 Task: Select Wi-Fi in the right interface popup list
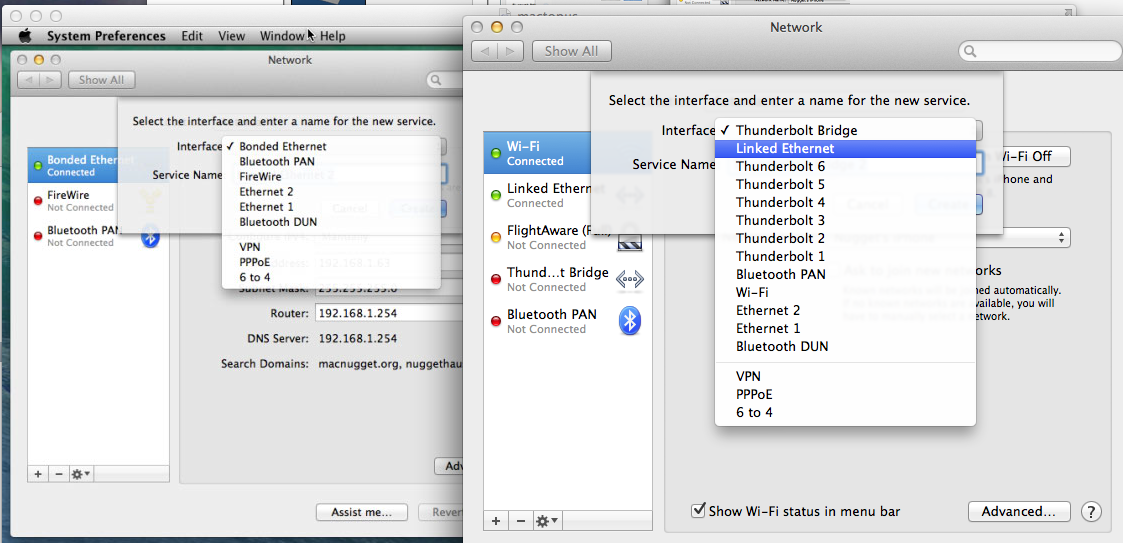tap(845, 292)
